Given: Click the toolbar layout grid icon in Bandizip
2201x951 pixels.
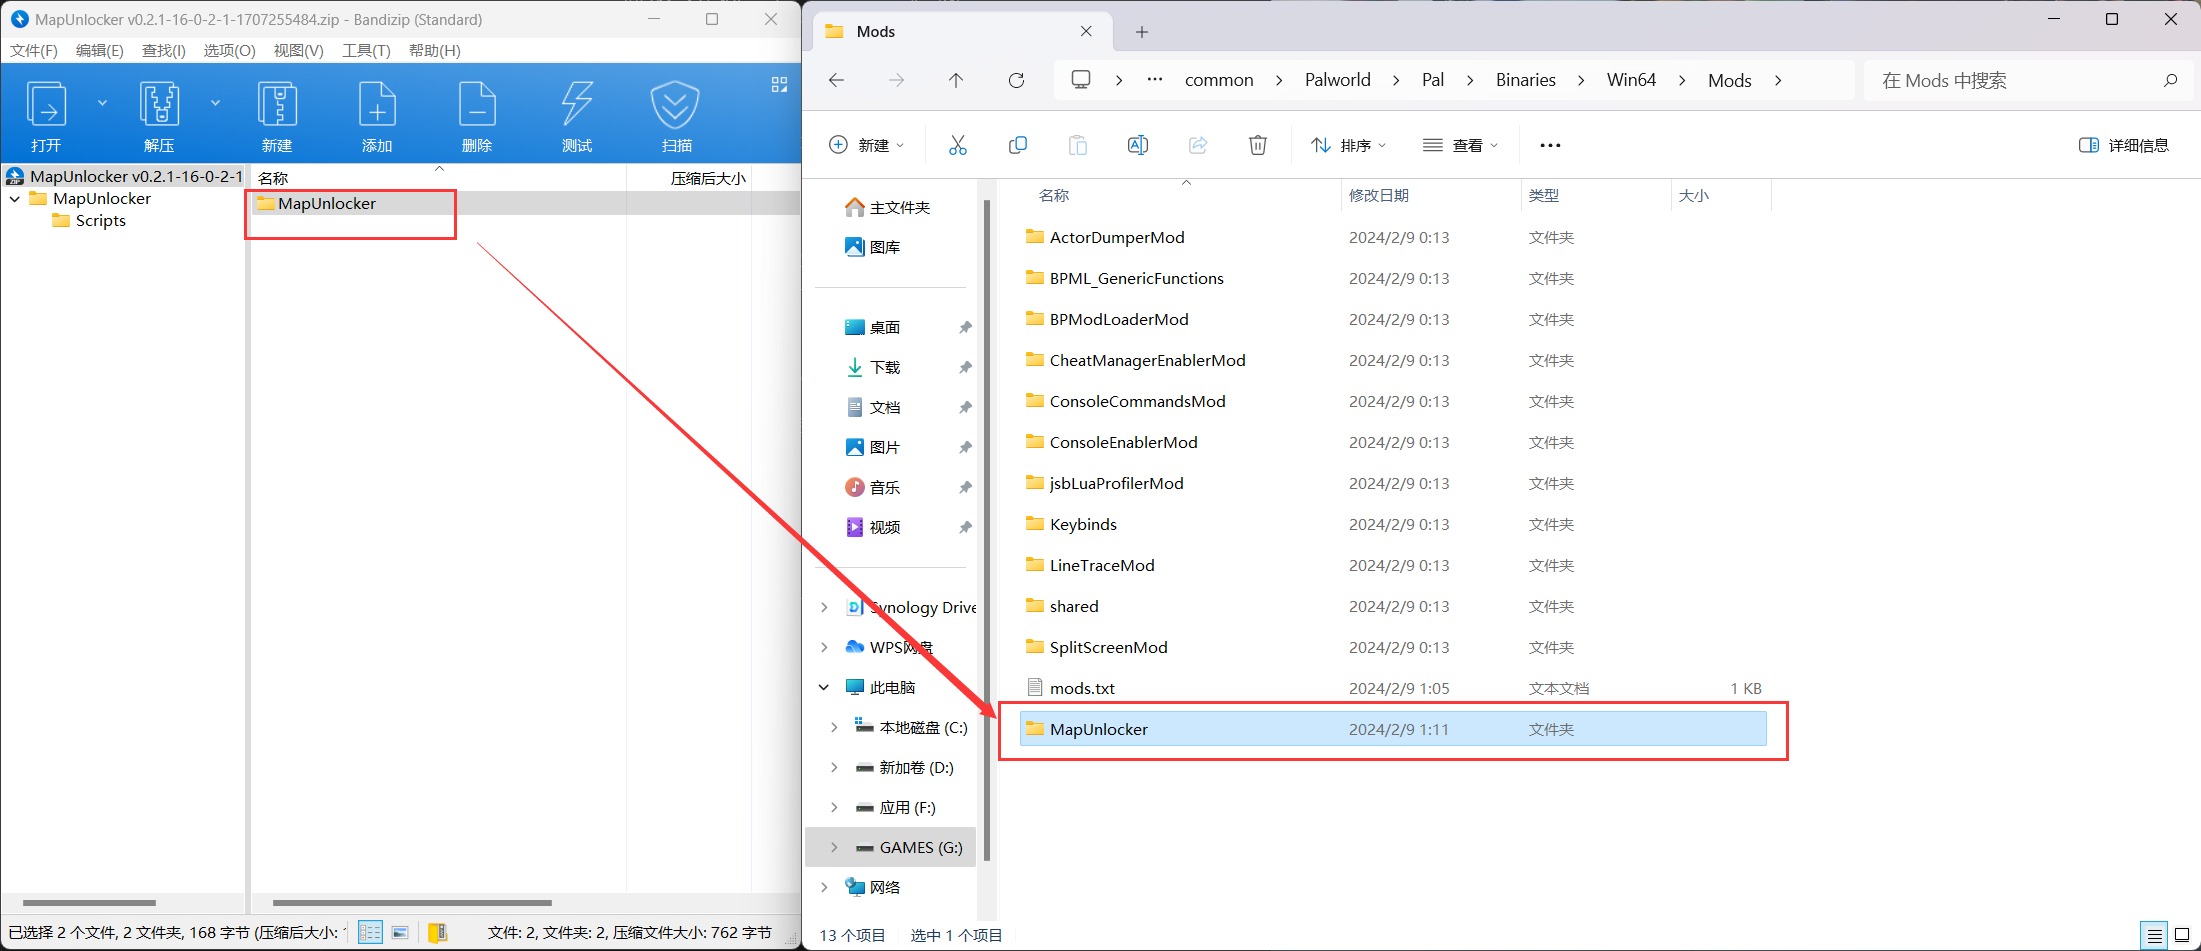Looking at the screenshot, I should (x=780, y=85).
